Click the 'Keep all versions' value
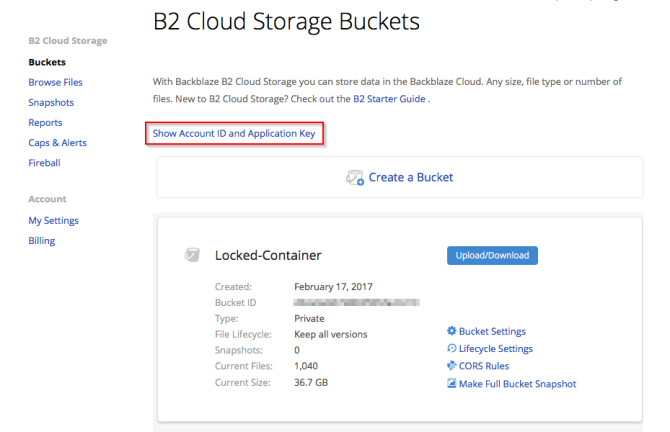 [330, 334]
